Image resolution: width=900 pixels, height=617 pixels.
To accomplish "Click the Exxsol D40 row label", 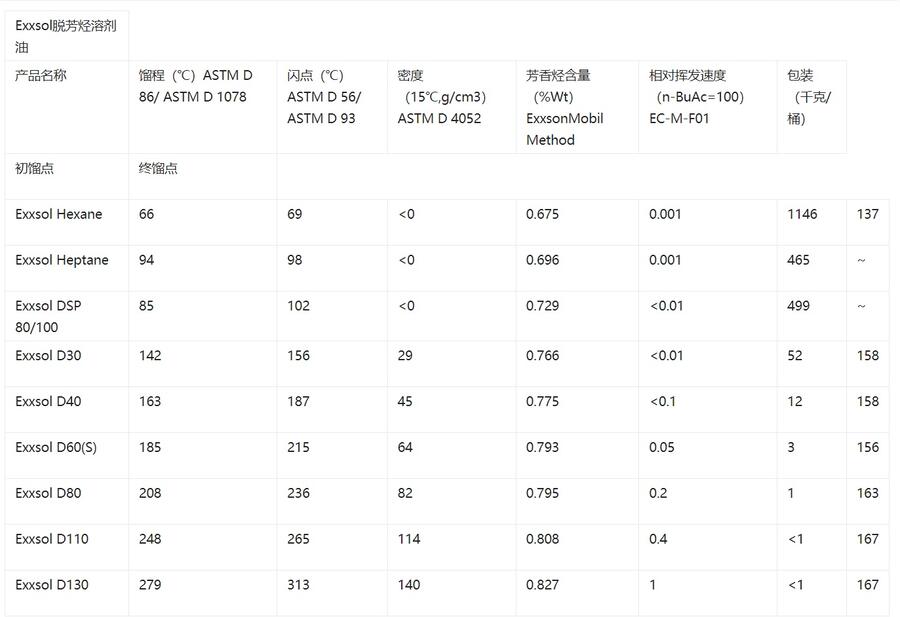I will tap(48, 401).
